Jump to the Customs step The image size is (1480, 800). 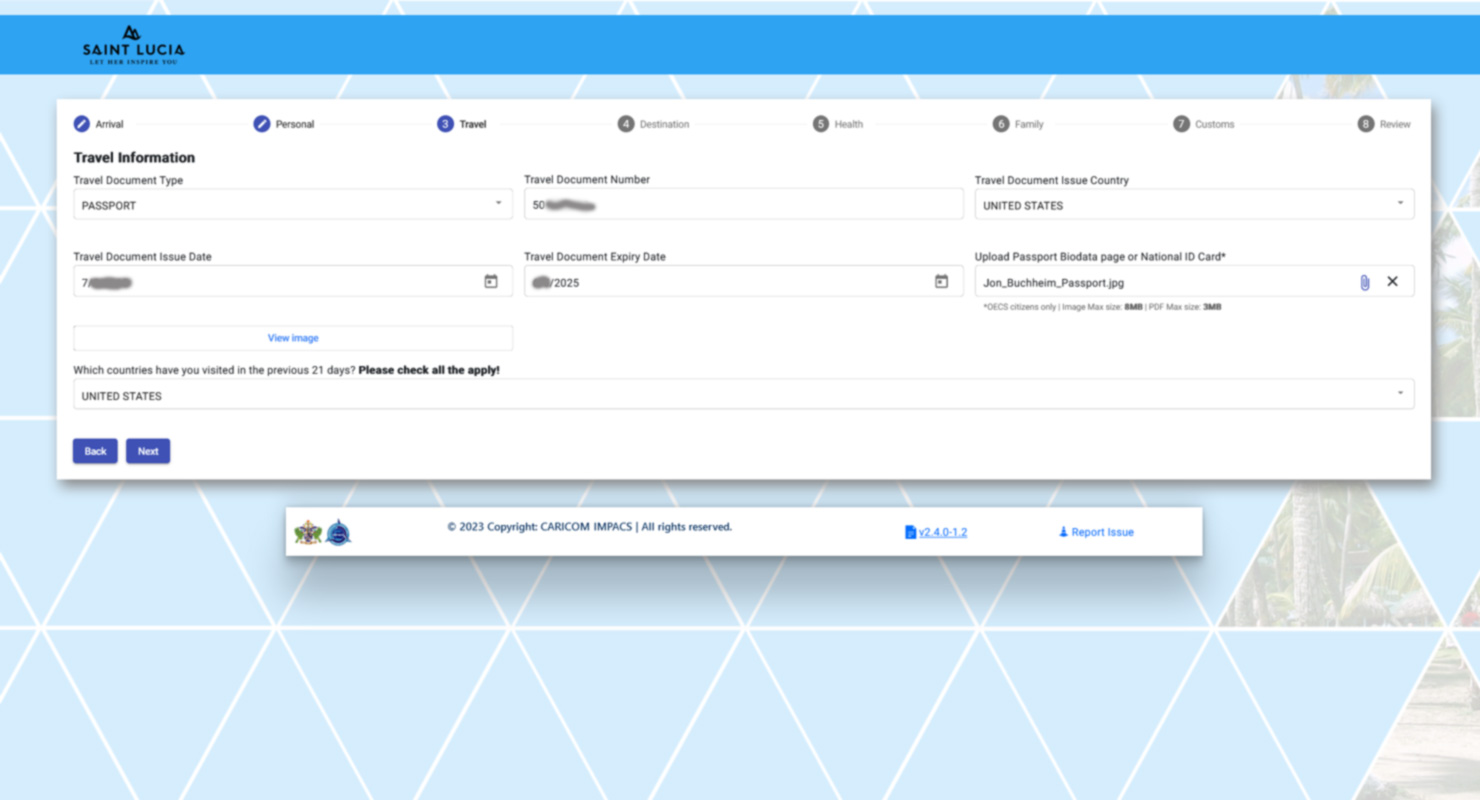click(x=1204, y=124)
